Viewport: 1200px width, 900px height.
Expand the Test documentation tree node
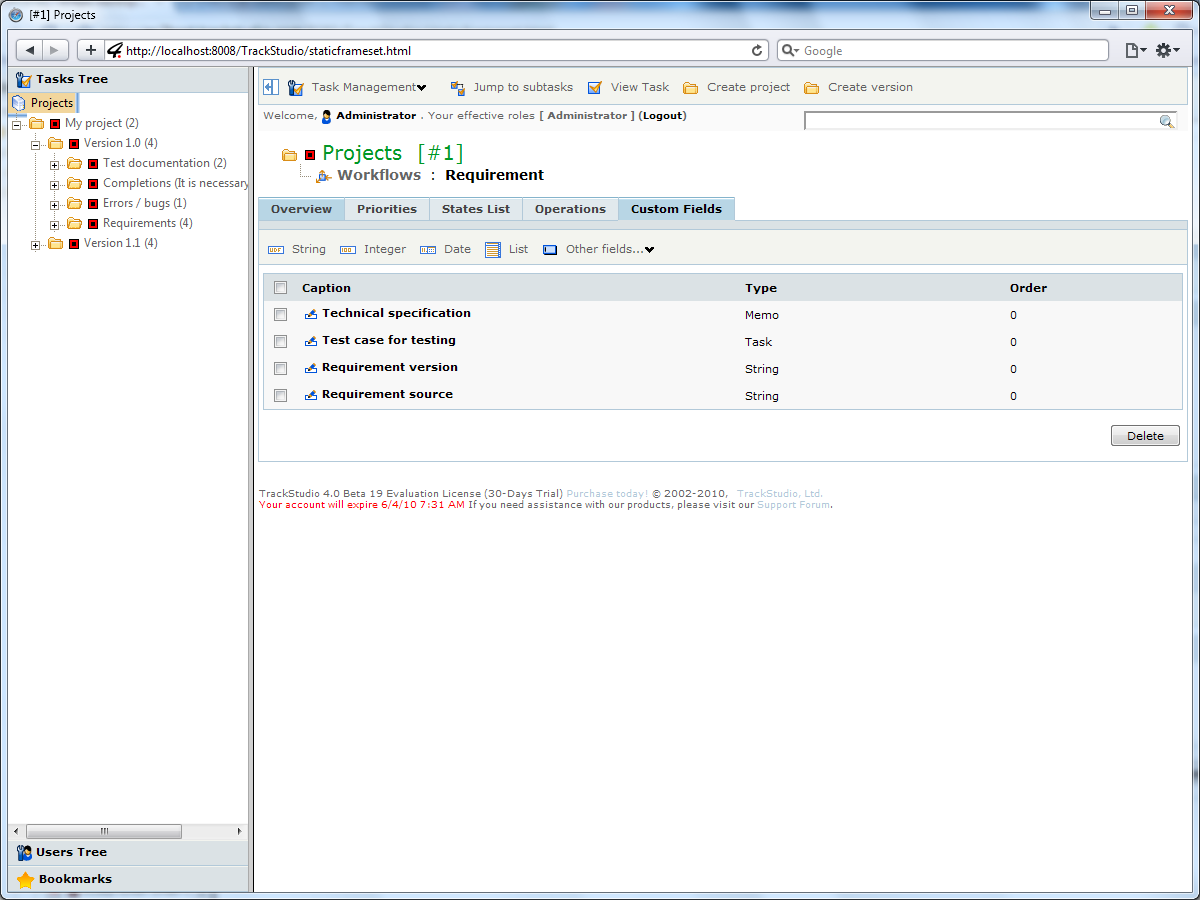55,165
